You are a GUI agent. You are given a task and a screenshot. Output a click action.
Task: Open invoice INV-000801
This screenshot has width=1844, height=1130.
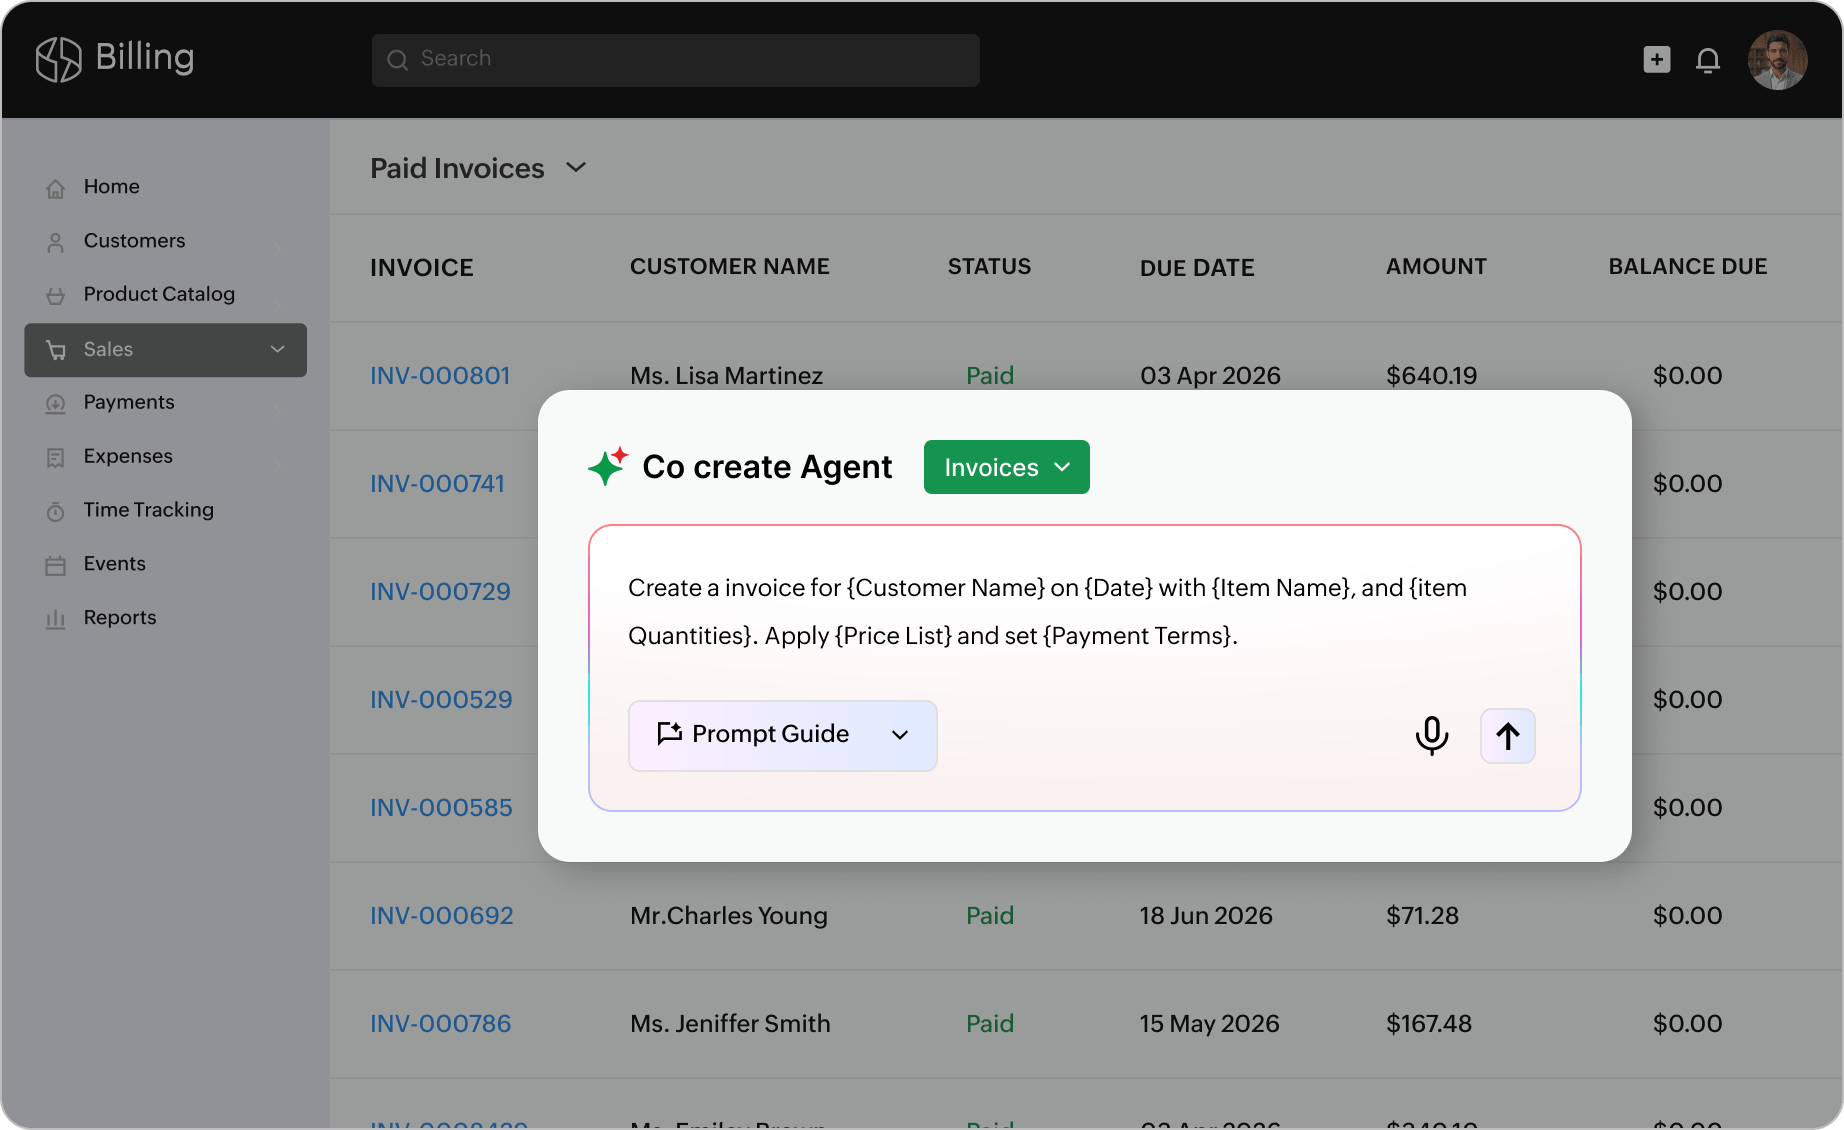(440, 376)
